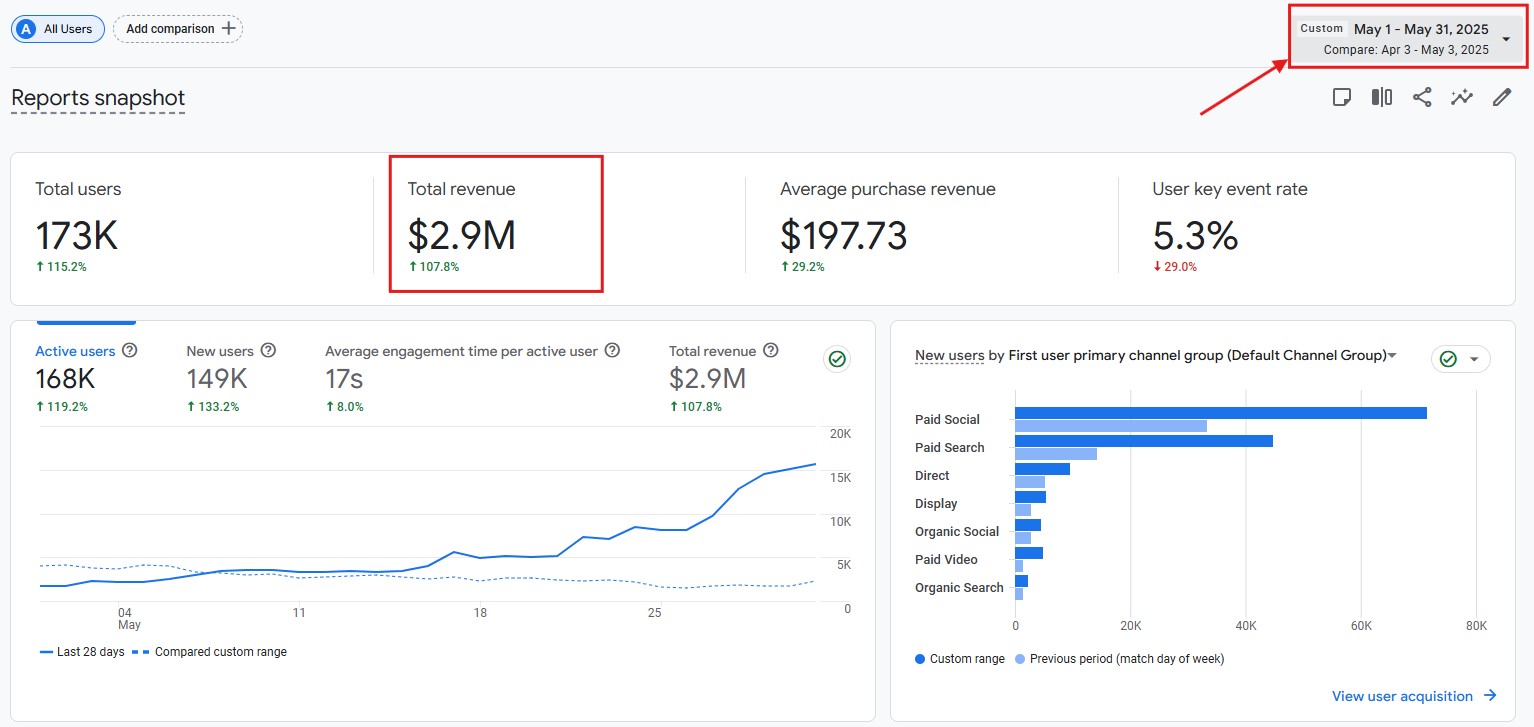Click the help icon beside Active users
Screen dimensions: 1534x727
pyautogui.click(x=129, y=351)
